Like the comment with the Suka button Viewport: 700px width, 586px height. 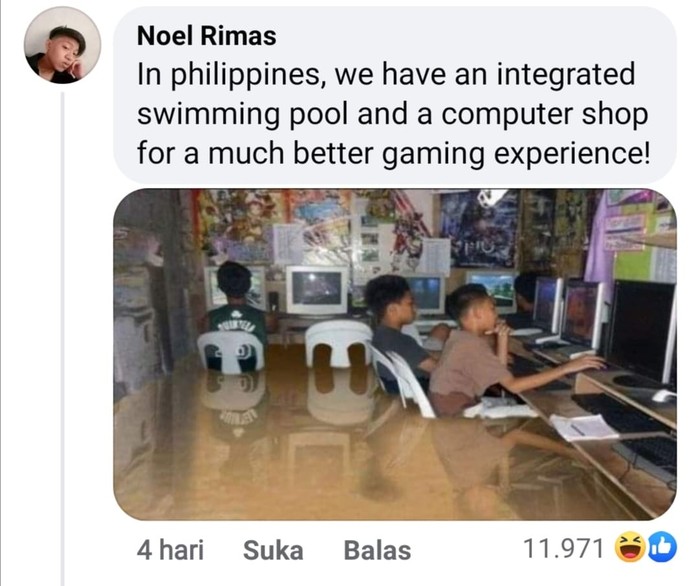pos(273,550)
